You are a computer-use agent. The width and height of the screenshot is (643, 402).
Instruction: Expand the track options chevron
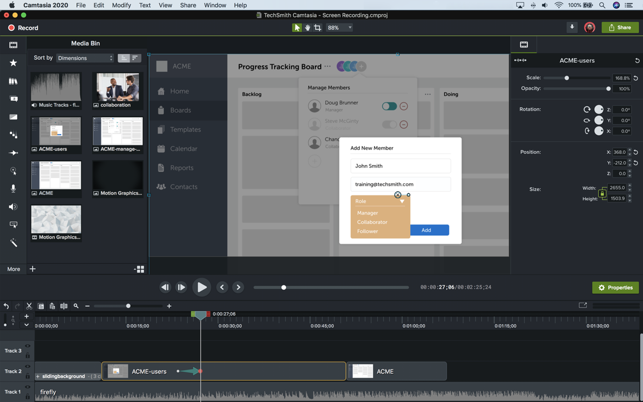[x=26, y=325]
